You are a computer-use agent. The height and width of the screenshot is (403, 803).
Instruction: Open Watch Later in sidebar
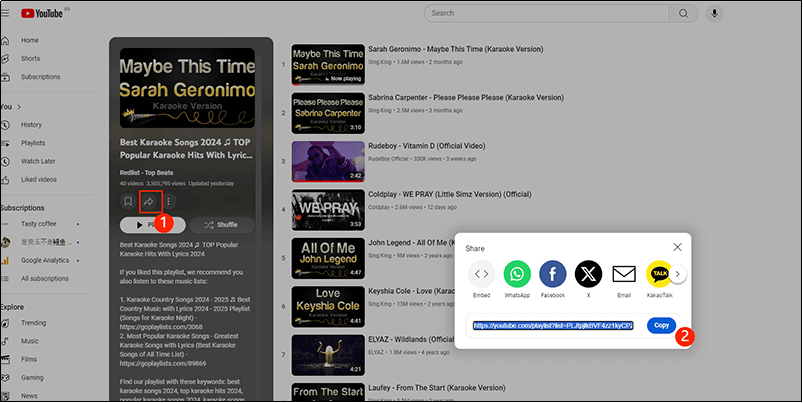[x=38, y=161]
